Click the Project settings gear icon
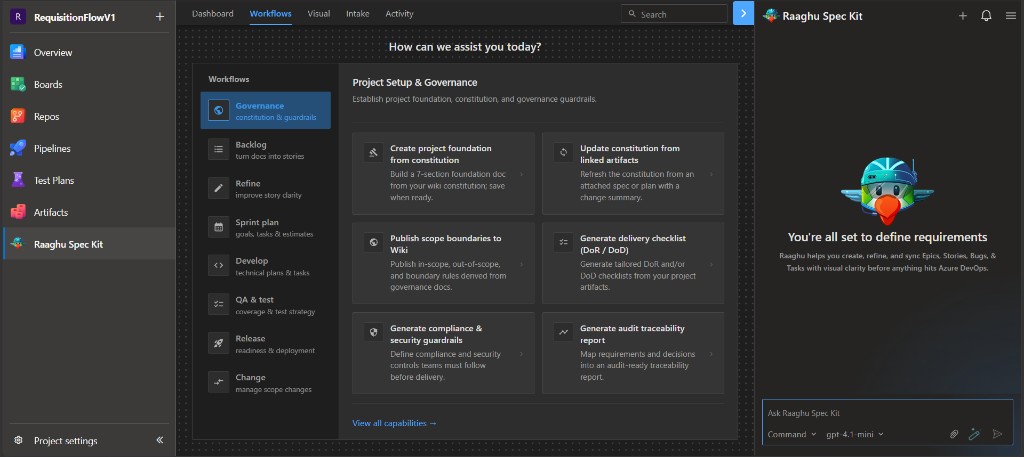The width and height of the screenshot is (1024, 457). 18,441
